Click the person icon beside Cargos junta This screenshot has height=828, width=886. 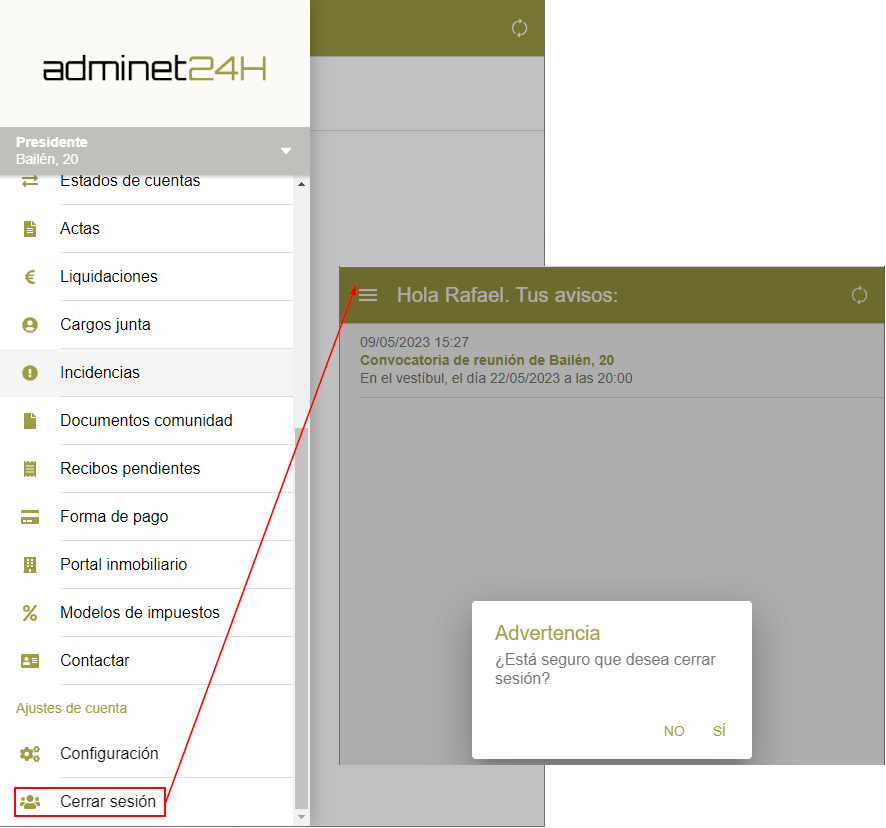(x=30, y=325)
